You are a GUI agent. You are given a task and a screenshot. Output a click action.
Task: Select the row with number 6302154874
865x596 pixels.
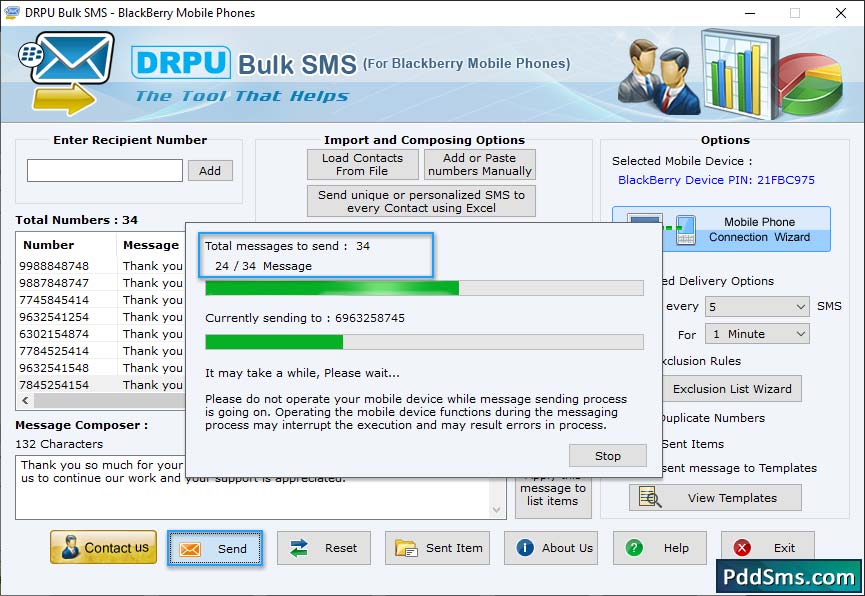tap(101, 334)
